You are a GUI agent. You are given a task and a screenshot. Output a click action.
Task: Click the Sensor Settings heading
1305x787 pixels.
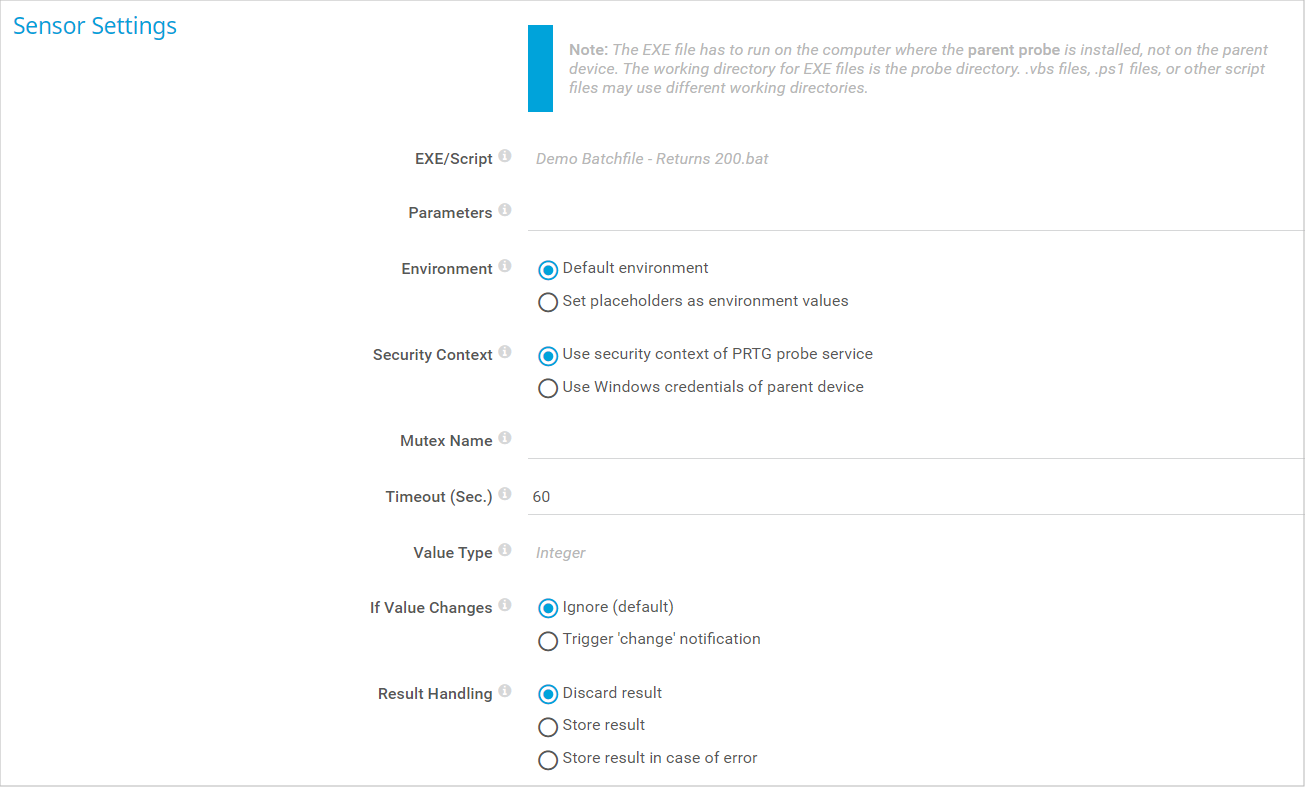pos(95,26)
